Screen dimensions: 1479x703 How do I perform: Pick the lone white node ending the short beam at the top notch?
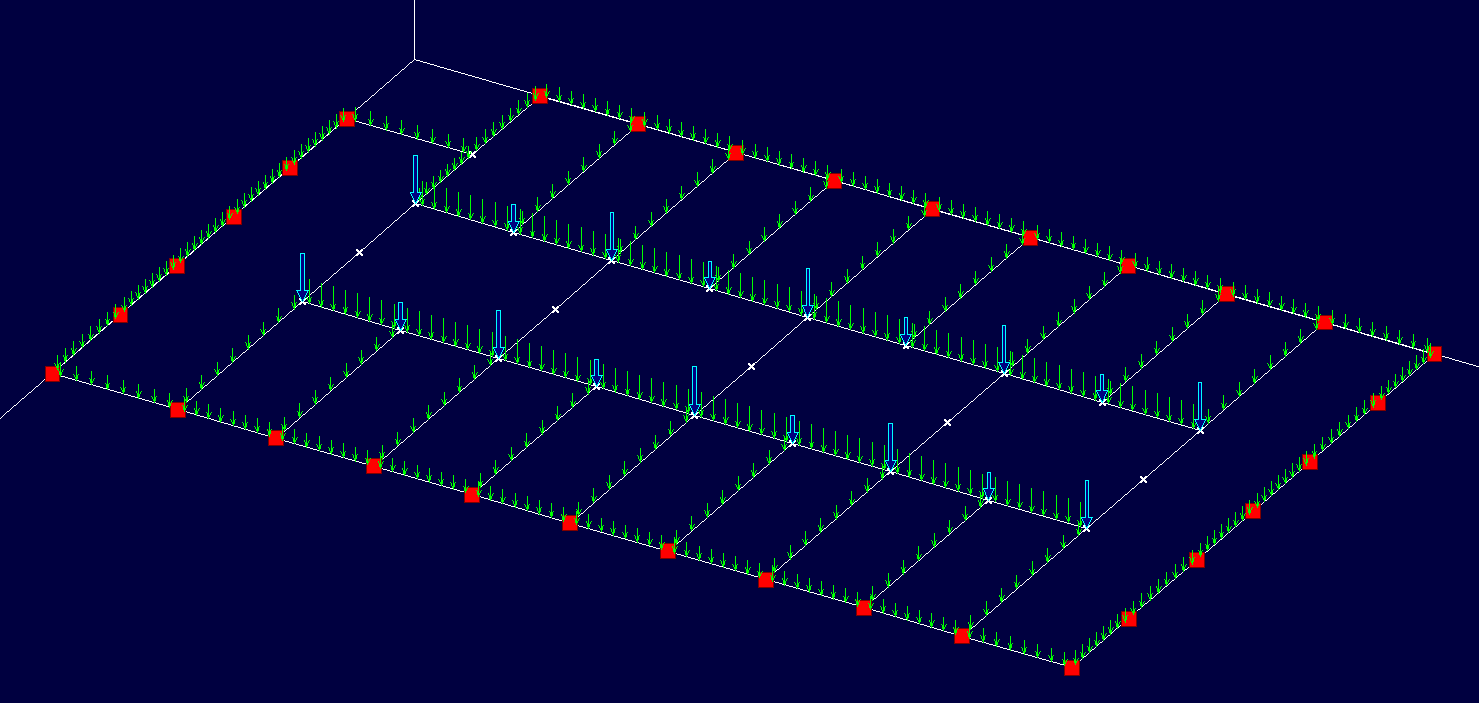473,154
